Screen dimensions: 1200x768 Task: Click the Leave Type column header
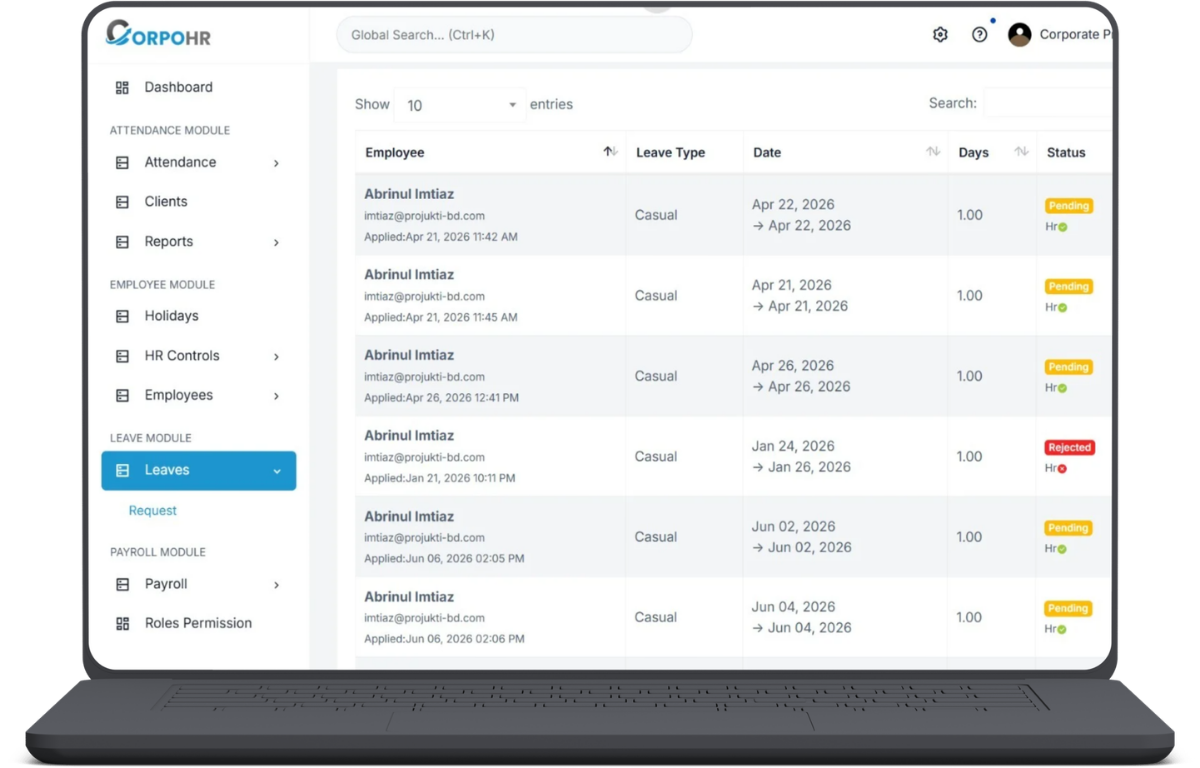tap(670, 153)
